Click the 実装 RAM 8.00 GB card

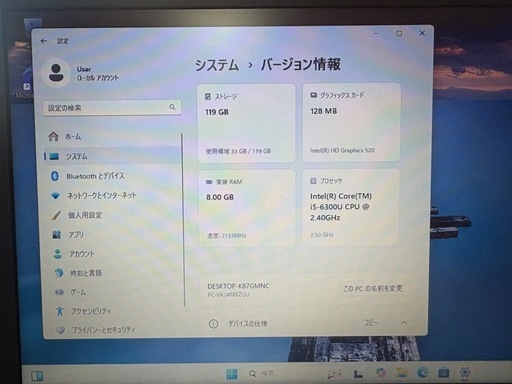[246, 208]
